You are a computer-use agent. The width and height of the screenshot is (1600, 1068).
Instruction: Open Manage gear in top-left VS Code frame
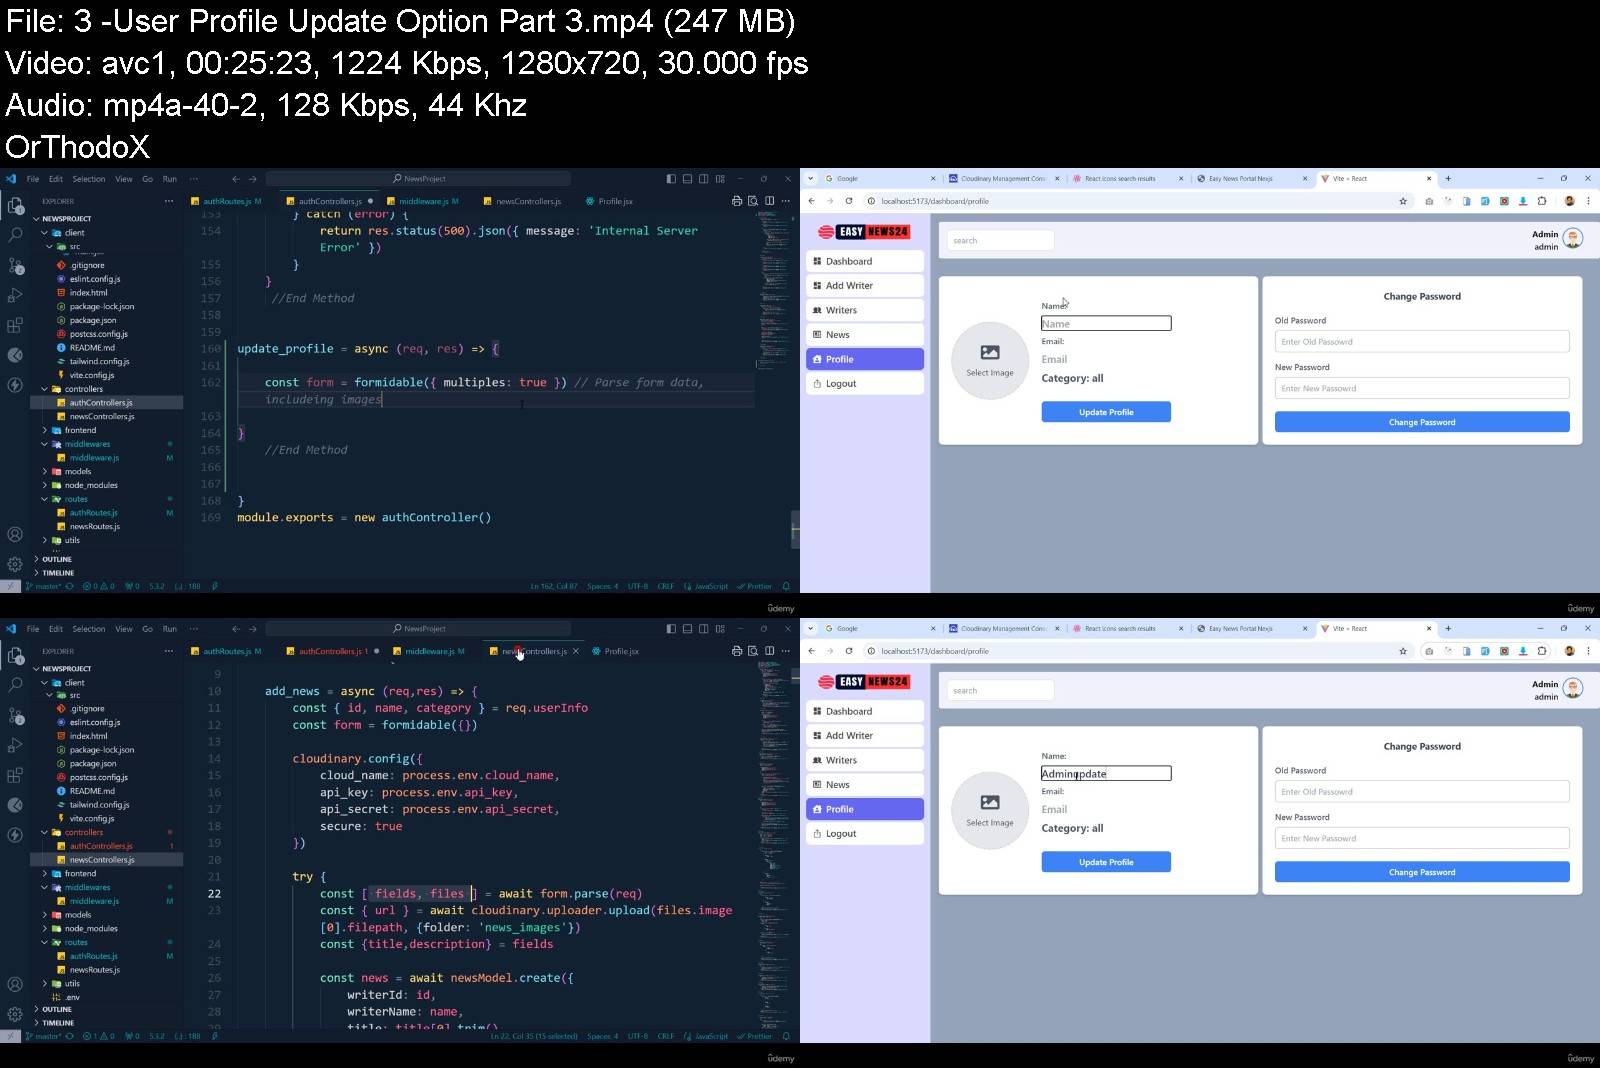click(15, 564)
